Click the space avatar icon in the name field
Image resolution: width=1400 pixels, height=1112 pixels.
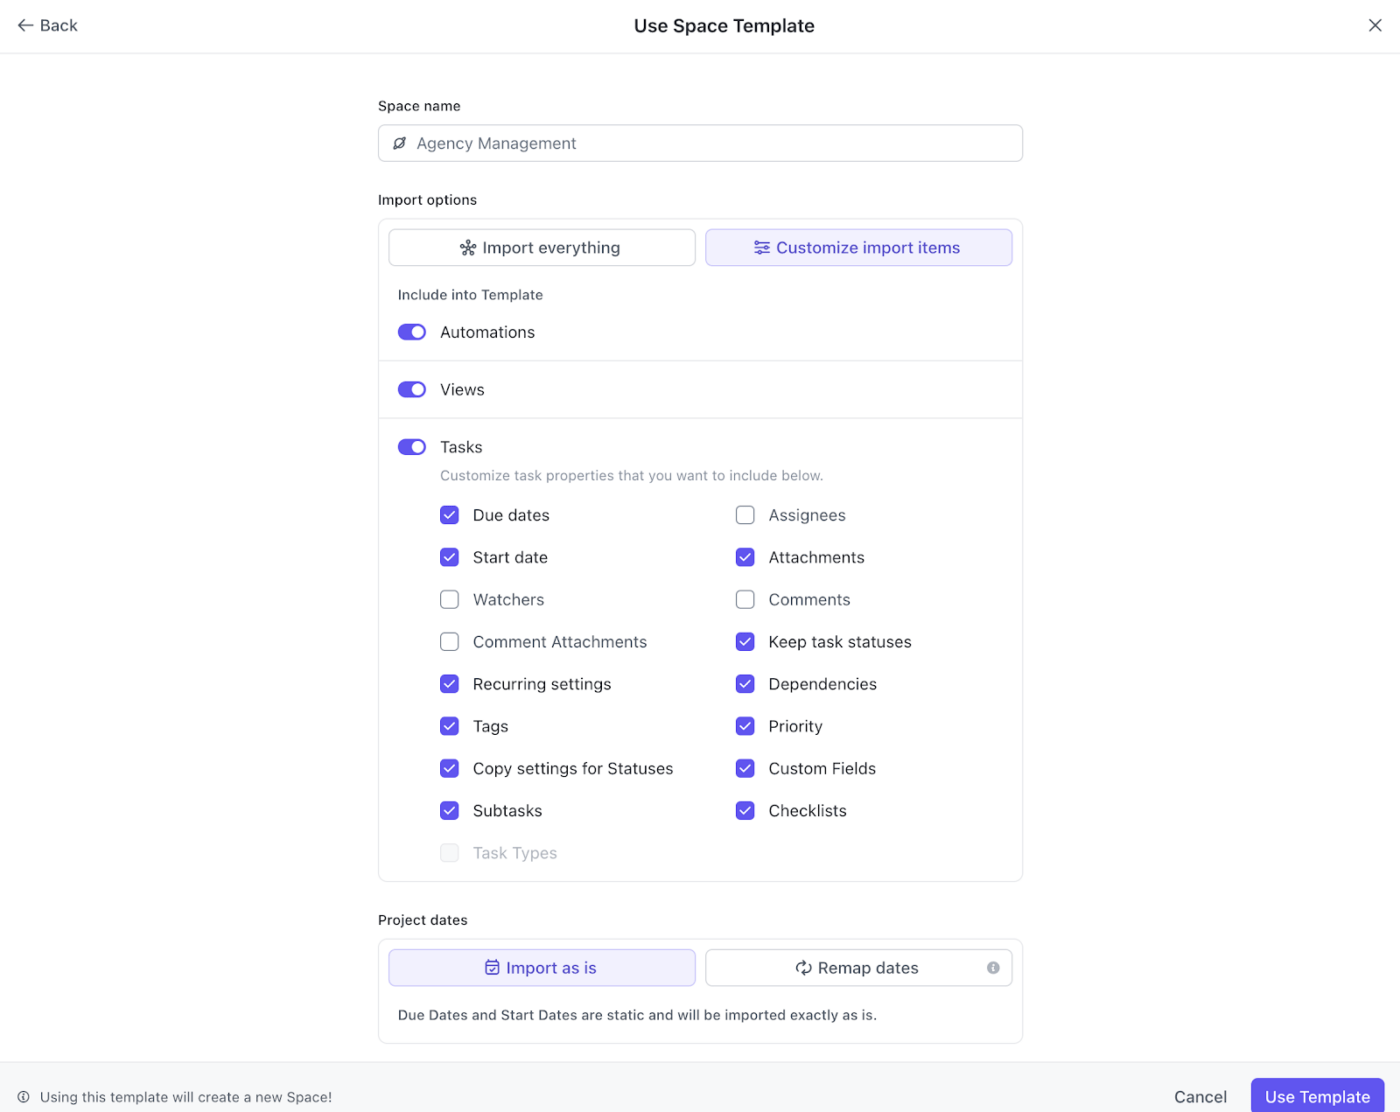point(399,143)
